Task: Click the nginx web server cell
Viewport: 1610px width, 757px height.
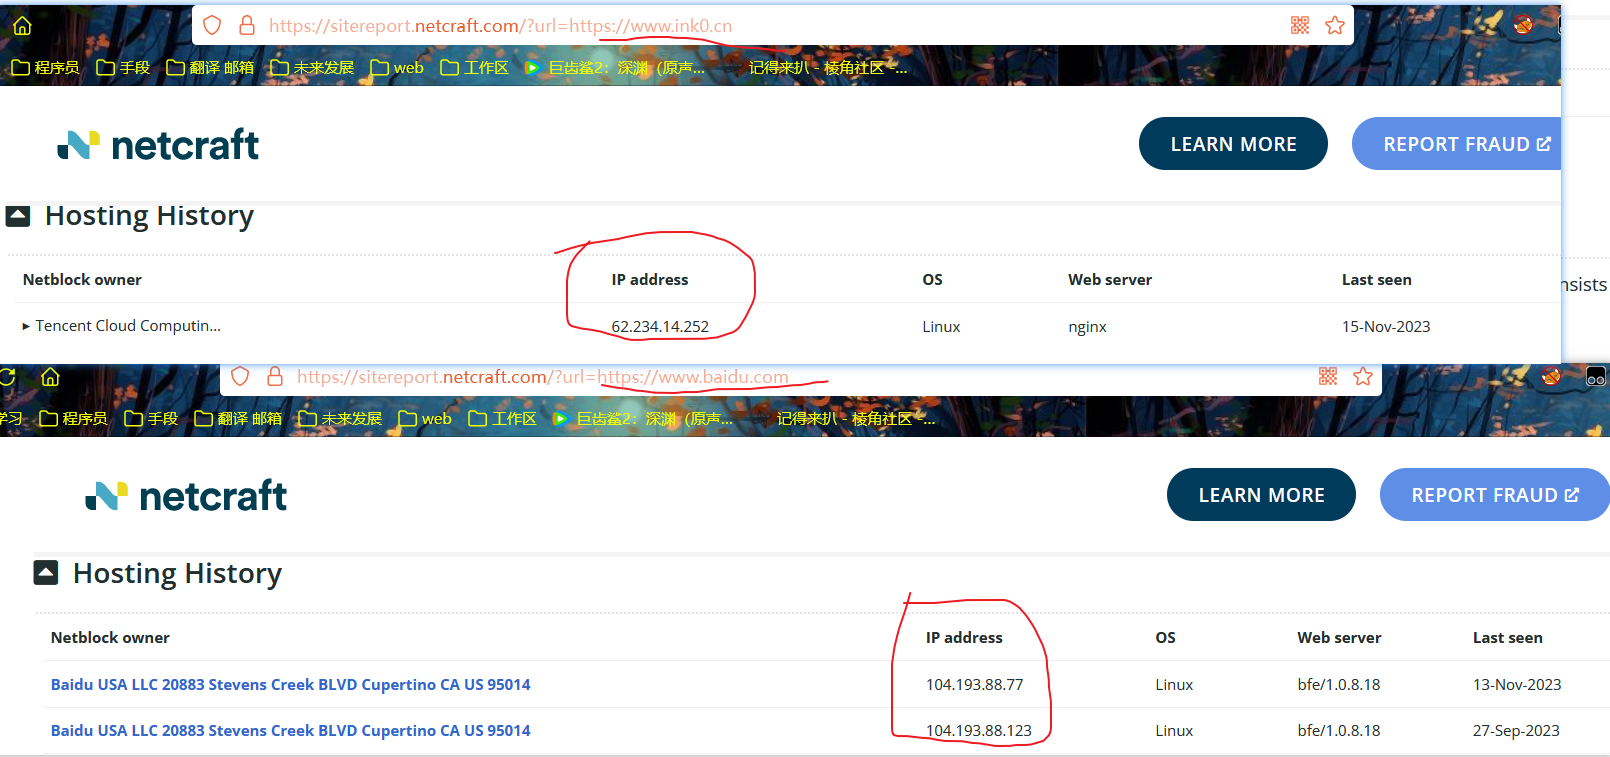Action: (x=1087, y=327)
